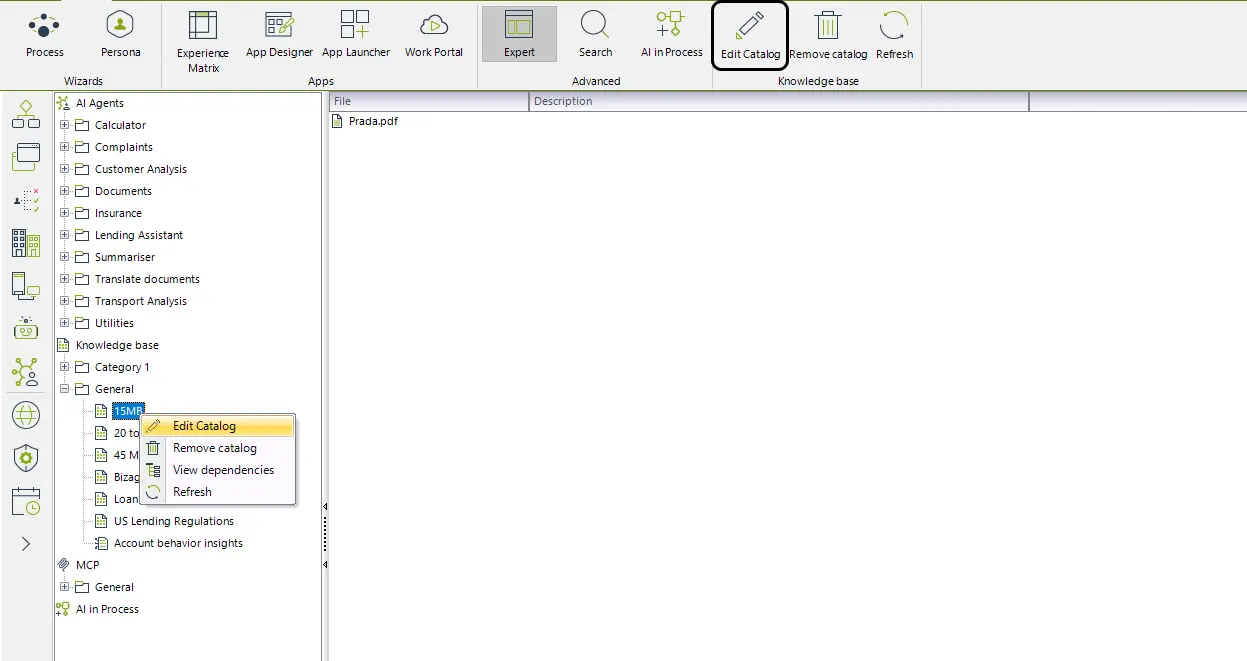This screenshot has width=1247, height=661.
Task: Choose Refresh from the context menu
Action: [x=218, y=492]
